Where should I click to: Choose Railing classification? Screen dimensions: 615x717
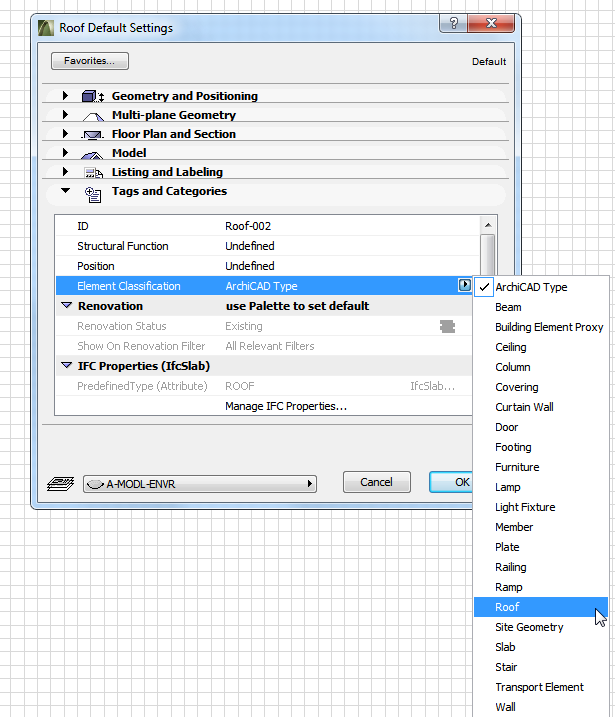(541, 567)
